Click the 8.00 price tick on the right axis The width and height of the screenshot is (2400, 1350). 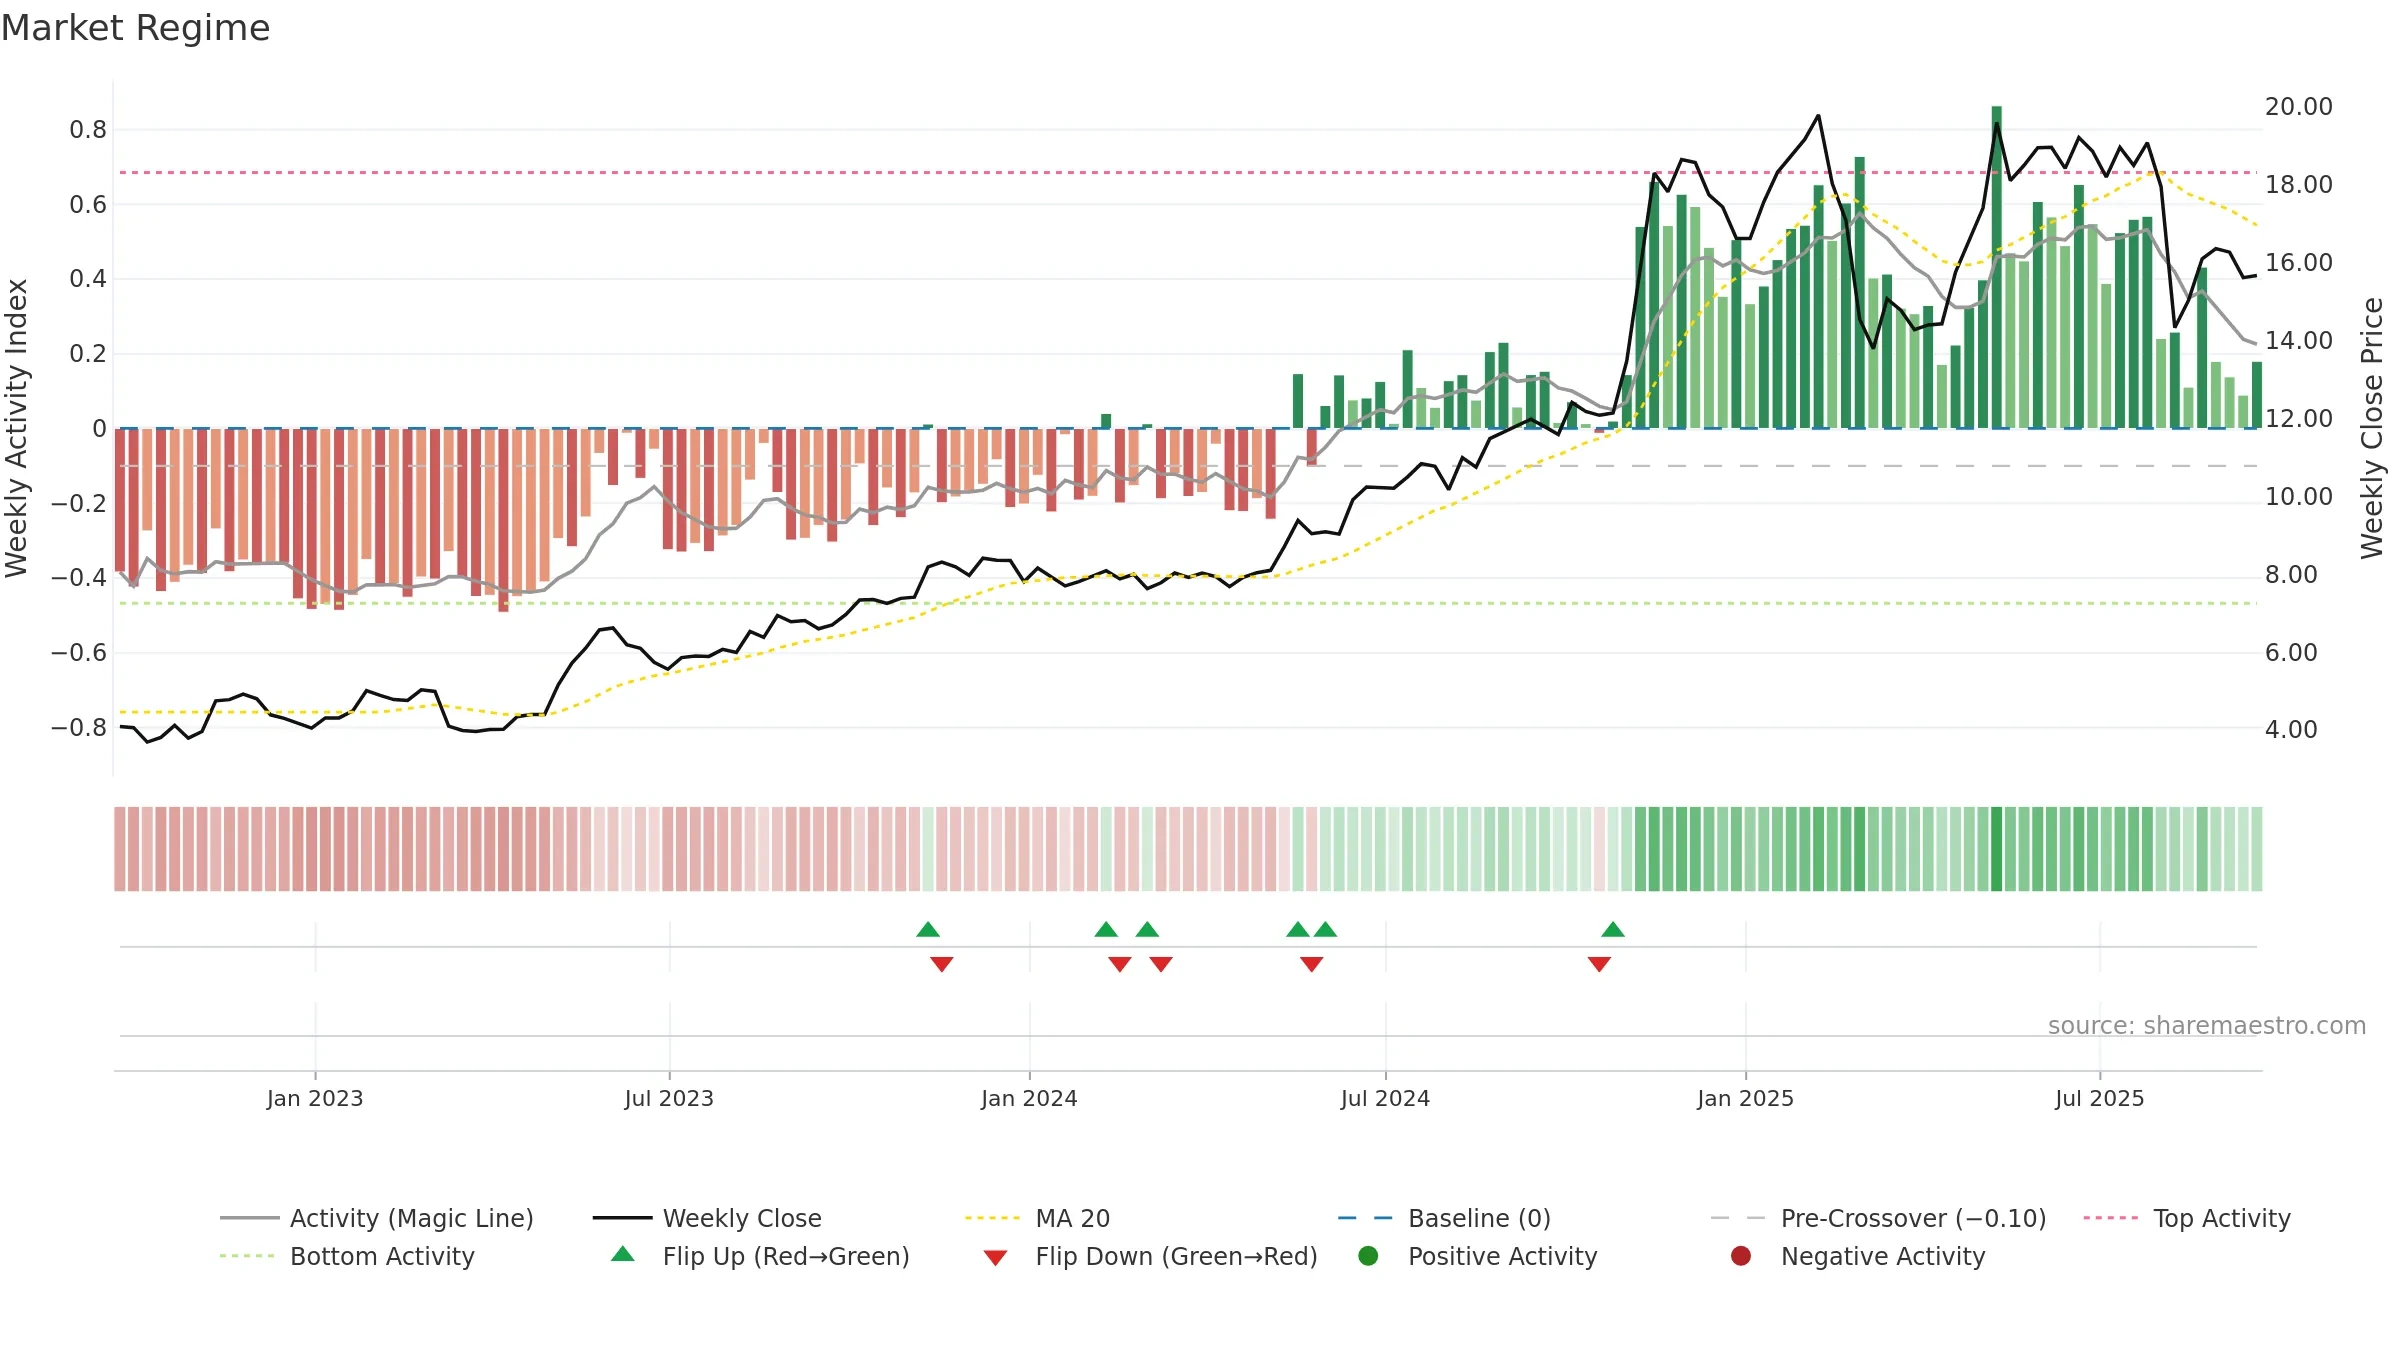pyautogui.click(x=2292, y=575)
